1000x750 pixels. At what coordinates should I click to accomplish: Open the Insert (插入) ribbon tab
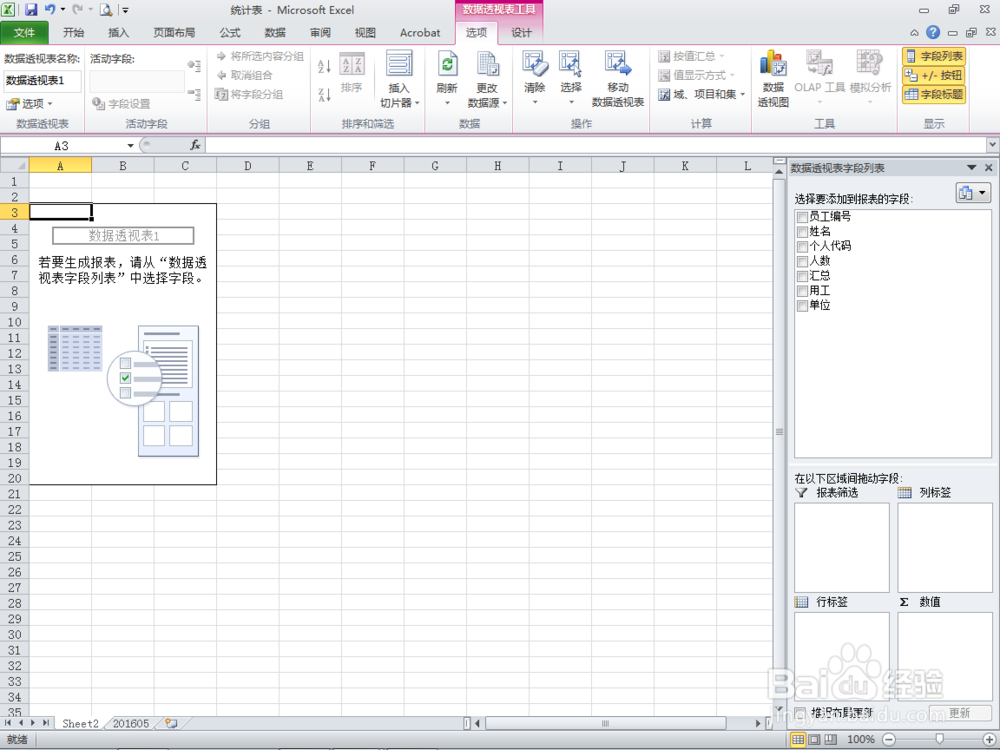point(118,33)
